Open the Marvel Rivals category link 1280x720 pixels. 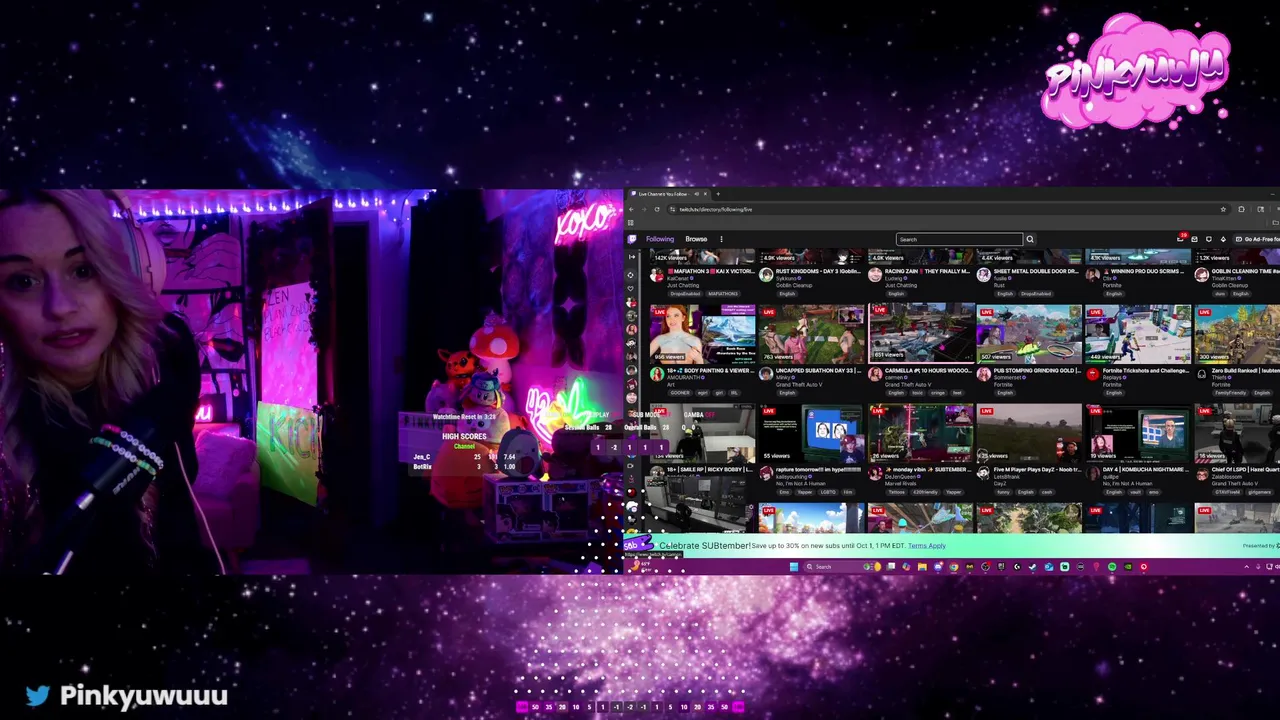[x=901, y=484]
